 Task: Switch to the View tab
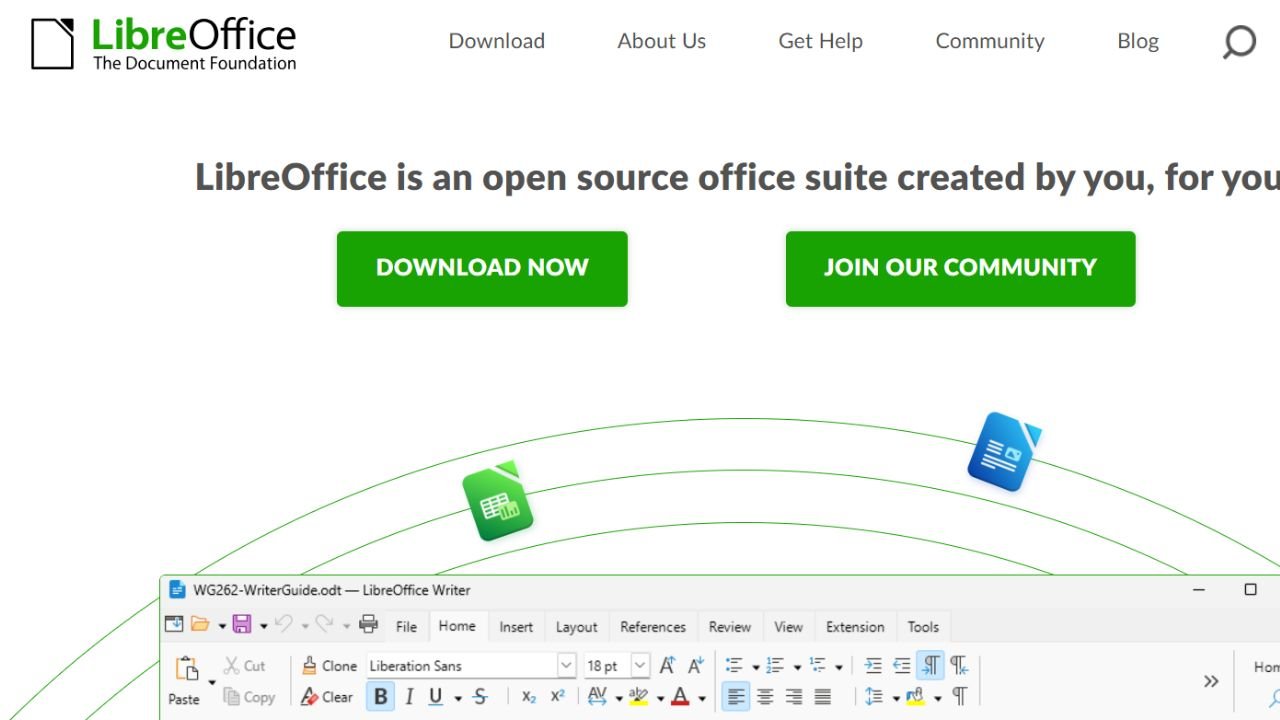tap(788, 627)
